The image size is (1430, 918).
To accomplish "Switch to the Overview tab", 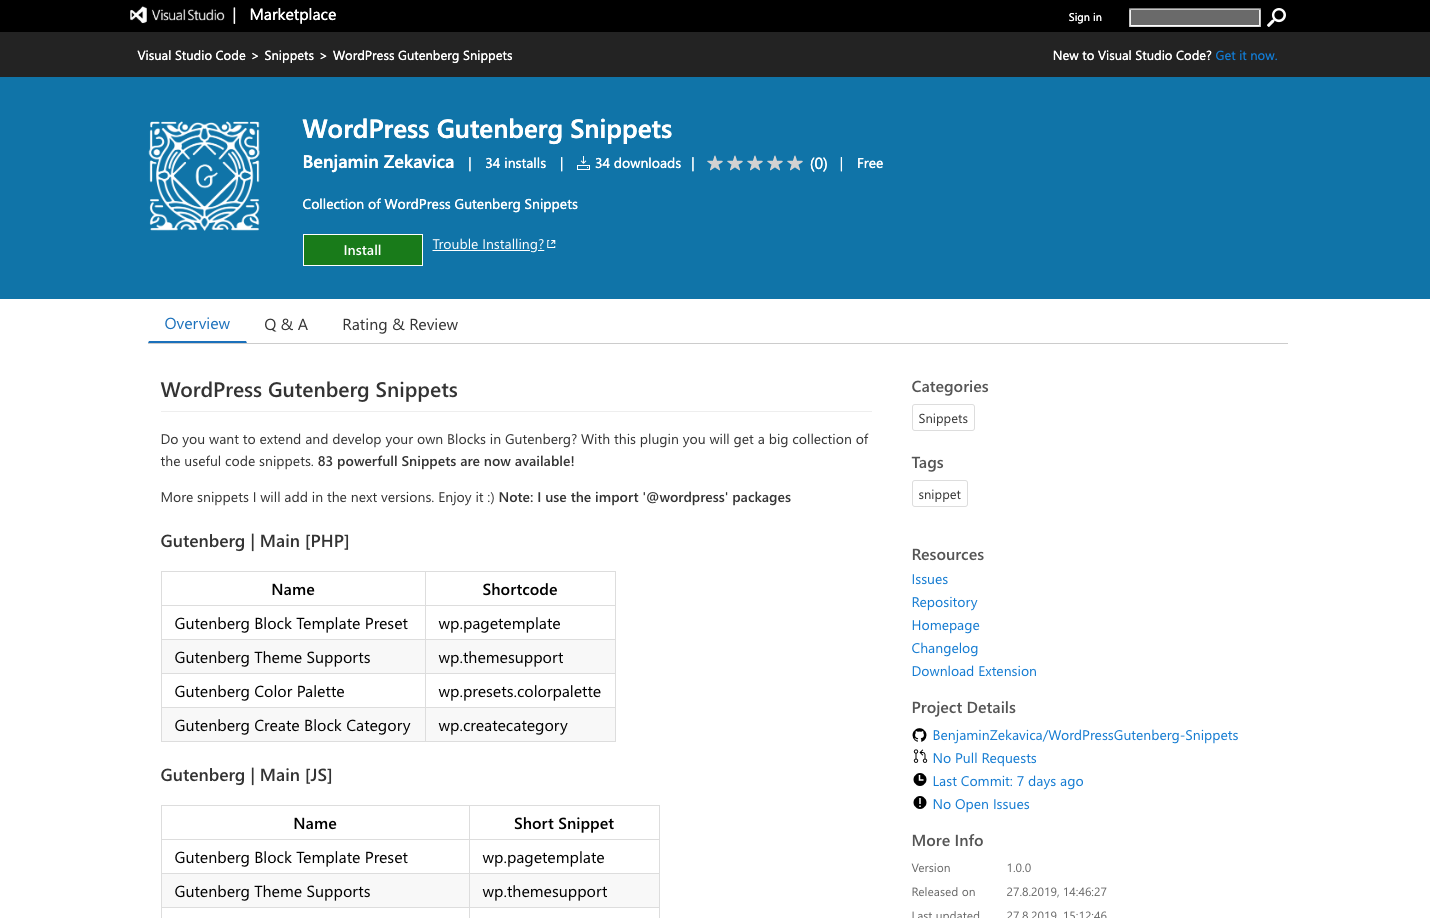I will tap(197, 324).
